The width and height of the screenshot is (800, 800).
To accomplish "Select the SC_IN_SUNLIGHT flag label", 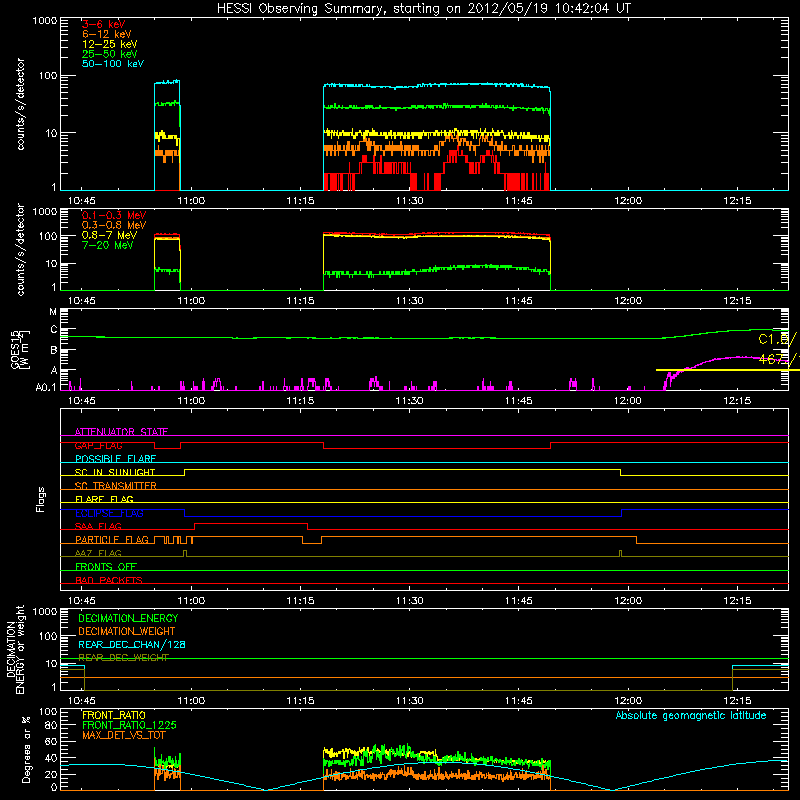I will coord(115,472).
